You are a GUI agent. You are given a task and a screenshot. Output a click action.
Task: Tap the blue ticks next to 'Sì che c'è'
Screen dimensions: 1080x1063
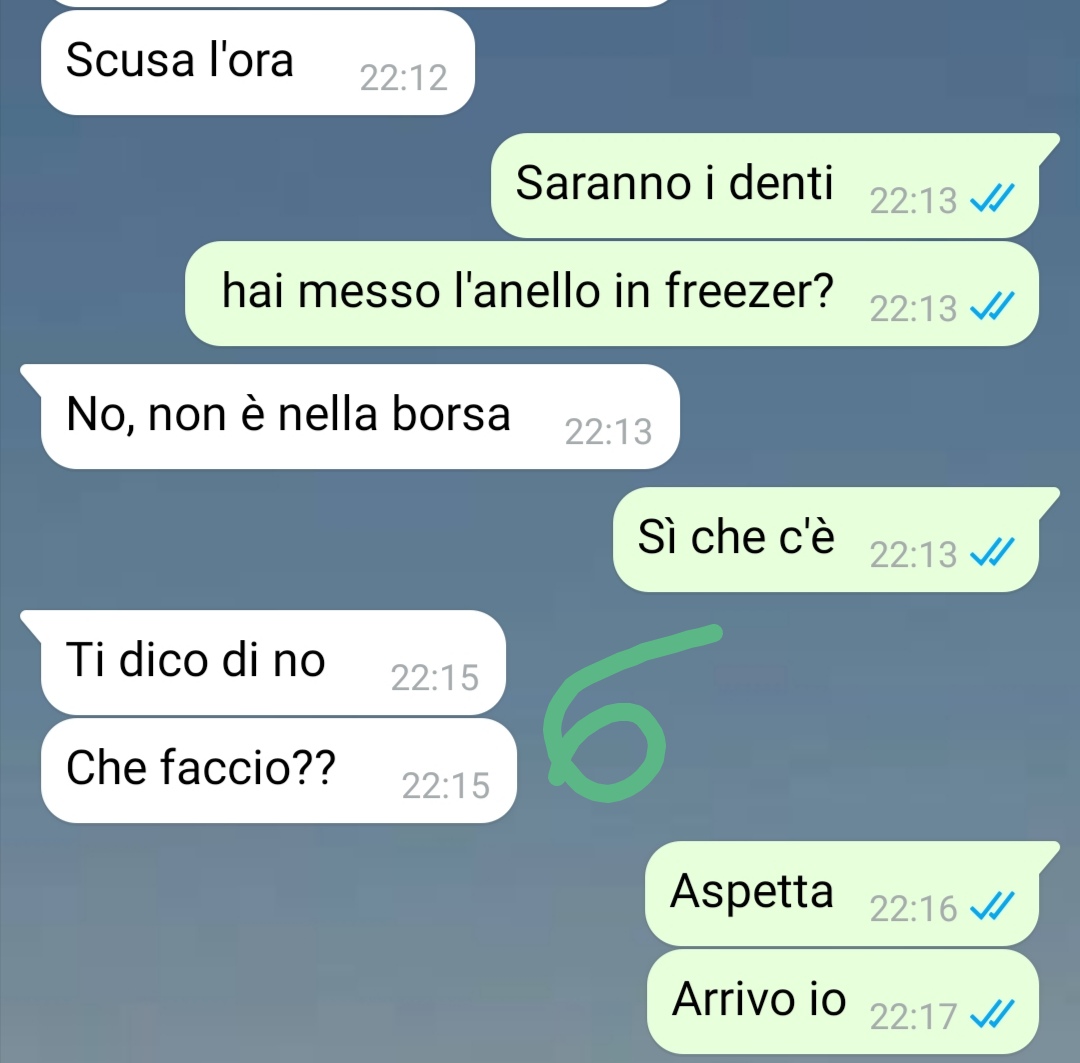(992, 552)
